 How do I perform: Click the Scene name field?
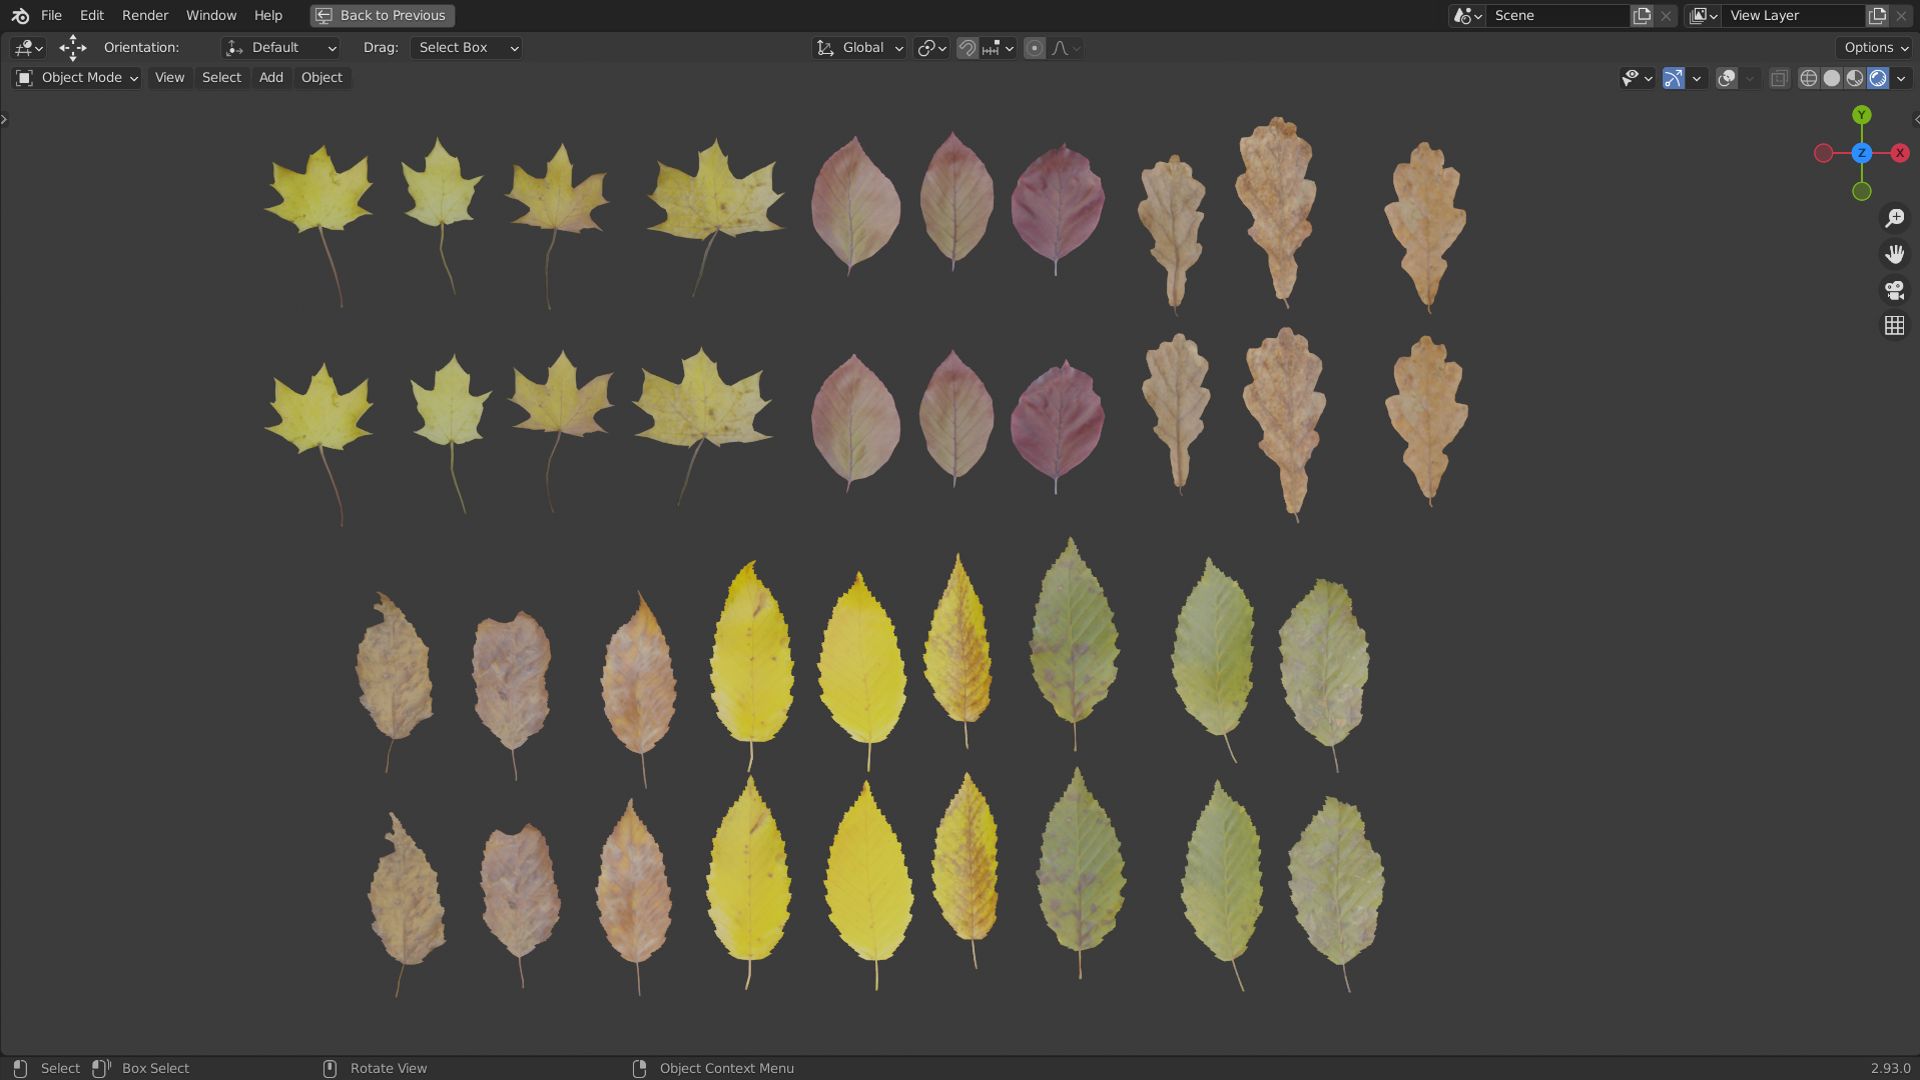(1555, 15)
